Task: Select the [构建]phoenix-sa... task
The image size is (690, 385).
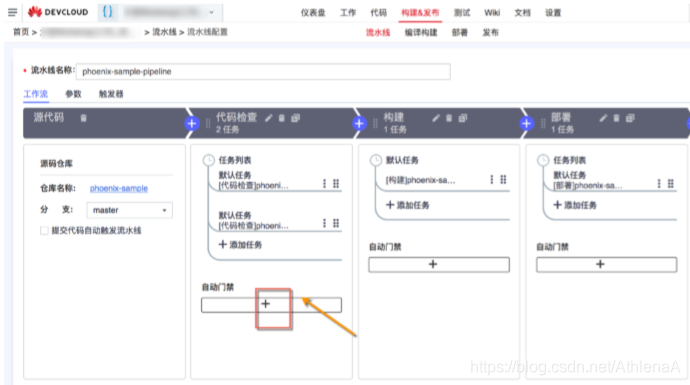Action: tap(420, 180)
